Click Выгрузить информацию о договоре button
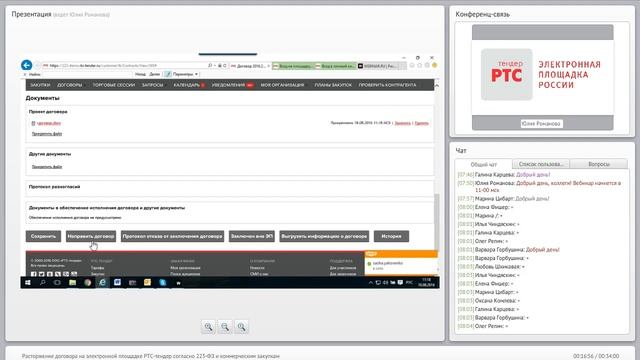 [x=324, y=236]
